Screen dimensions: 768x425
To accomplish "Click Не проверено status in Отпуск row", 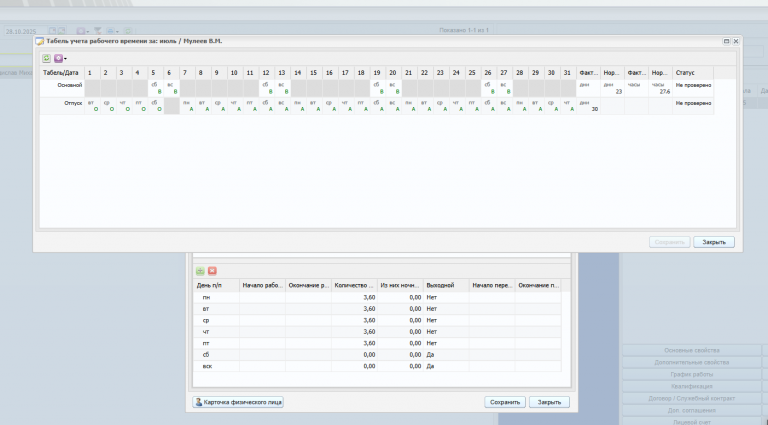I will tap(693, 103).
